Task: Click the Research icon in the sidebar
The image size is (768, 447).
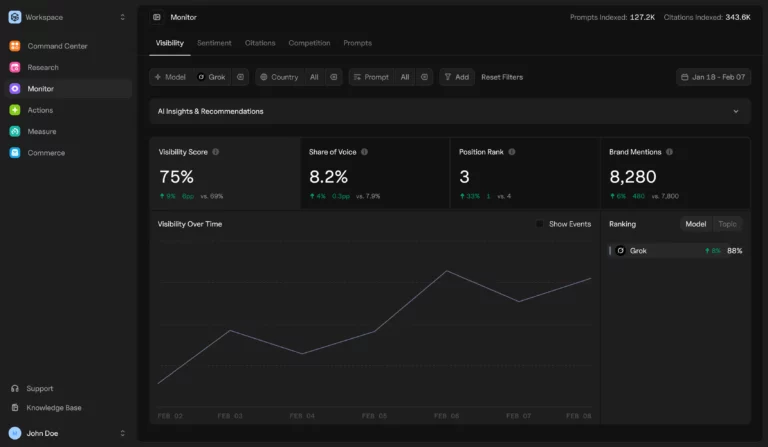Action: click(x=15, y=67)
